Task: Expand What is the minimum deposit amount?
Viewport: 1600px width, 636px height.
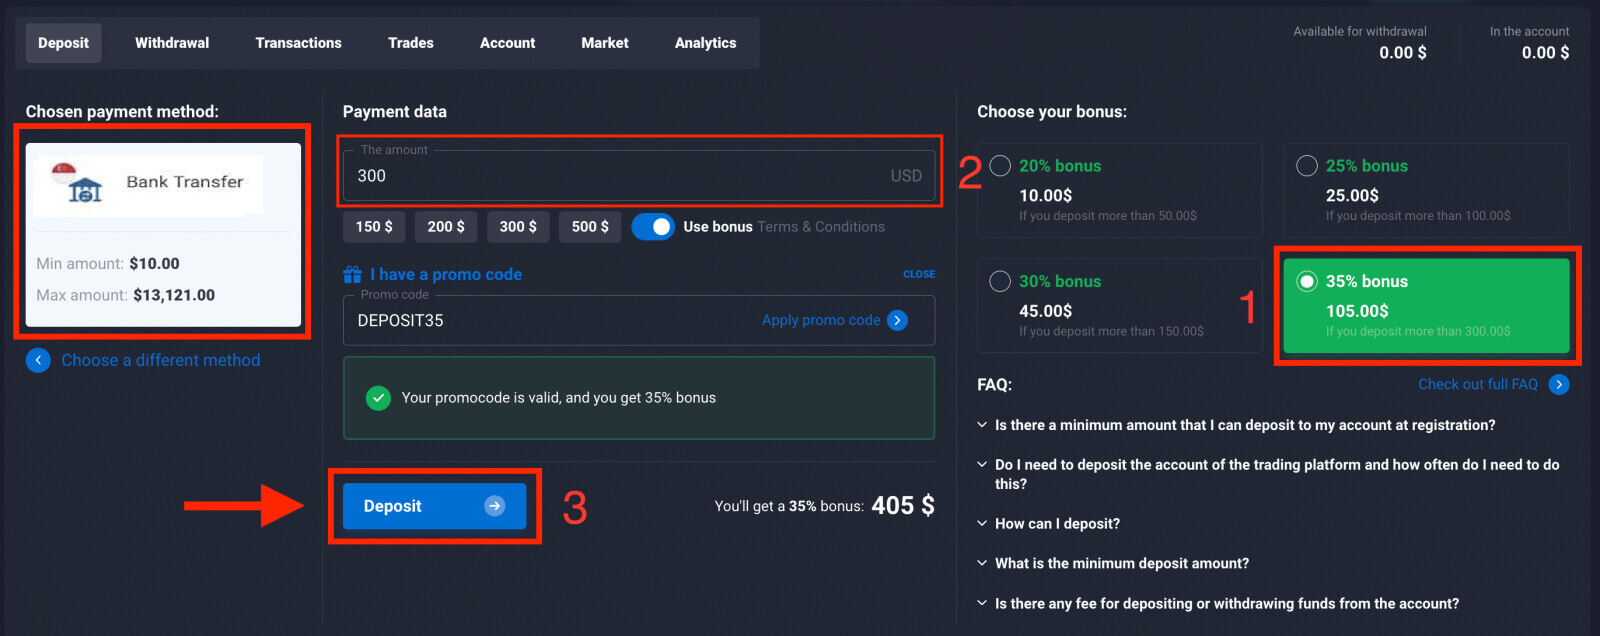Action: 1121,563
